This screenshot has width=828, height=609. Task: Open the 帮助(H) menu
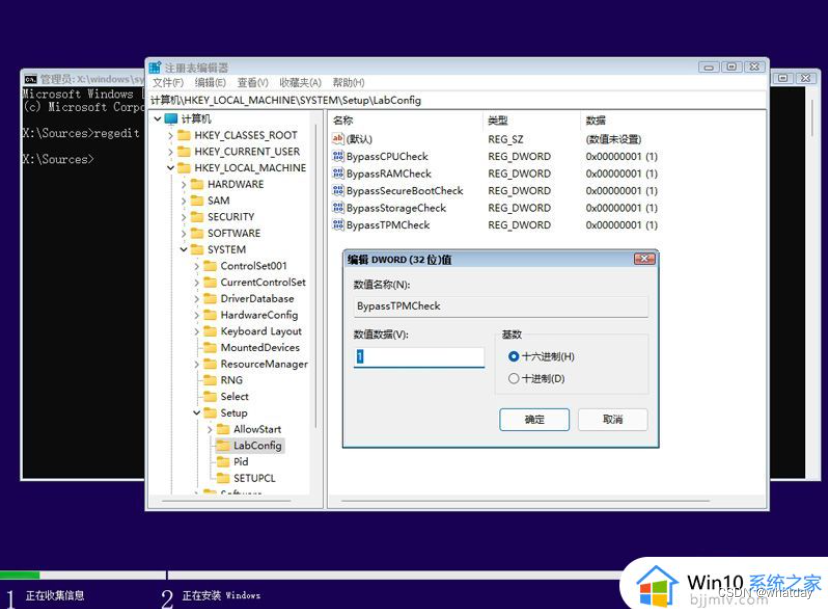tap(349, 83)
